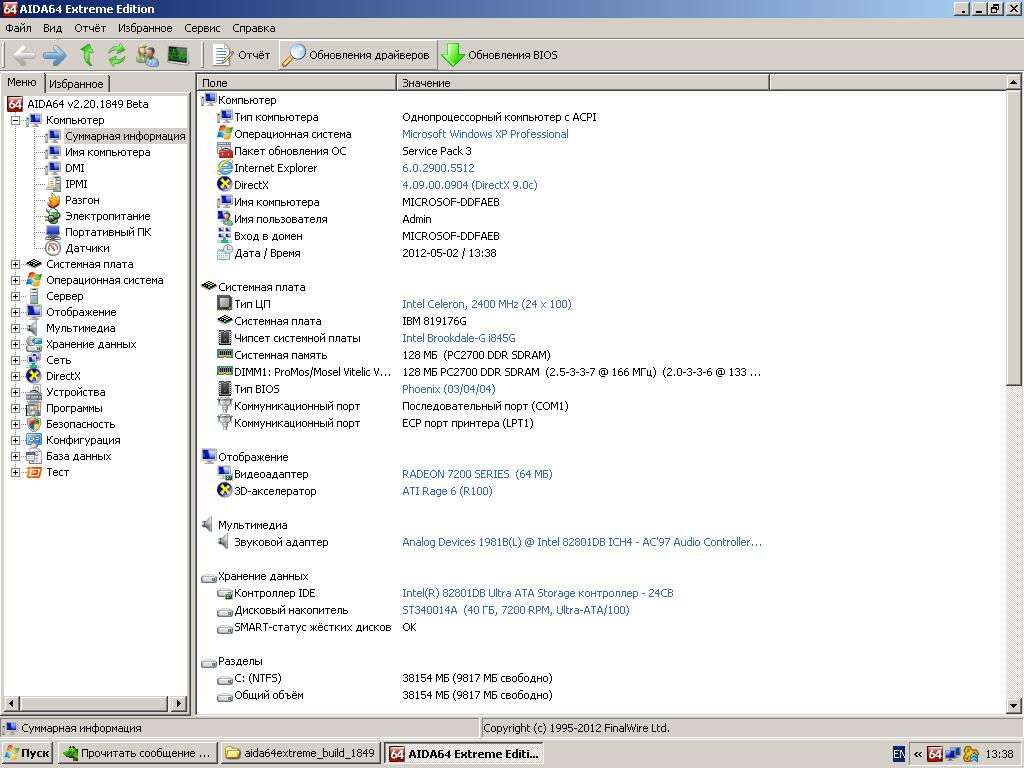Click the green Refresh toolbar icon
This screenshot has height=768, width=1024.
point(117,56)
